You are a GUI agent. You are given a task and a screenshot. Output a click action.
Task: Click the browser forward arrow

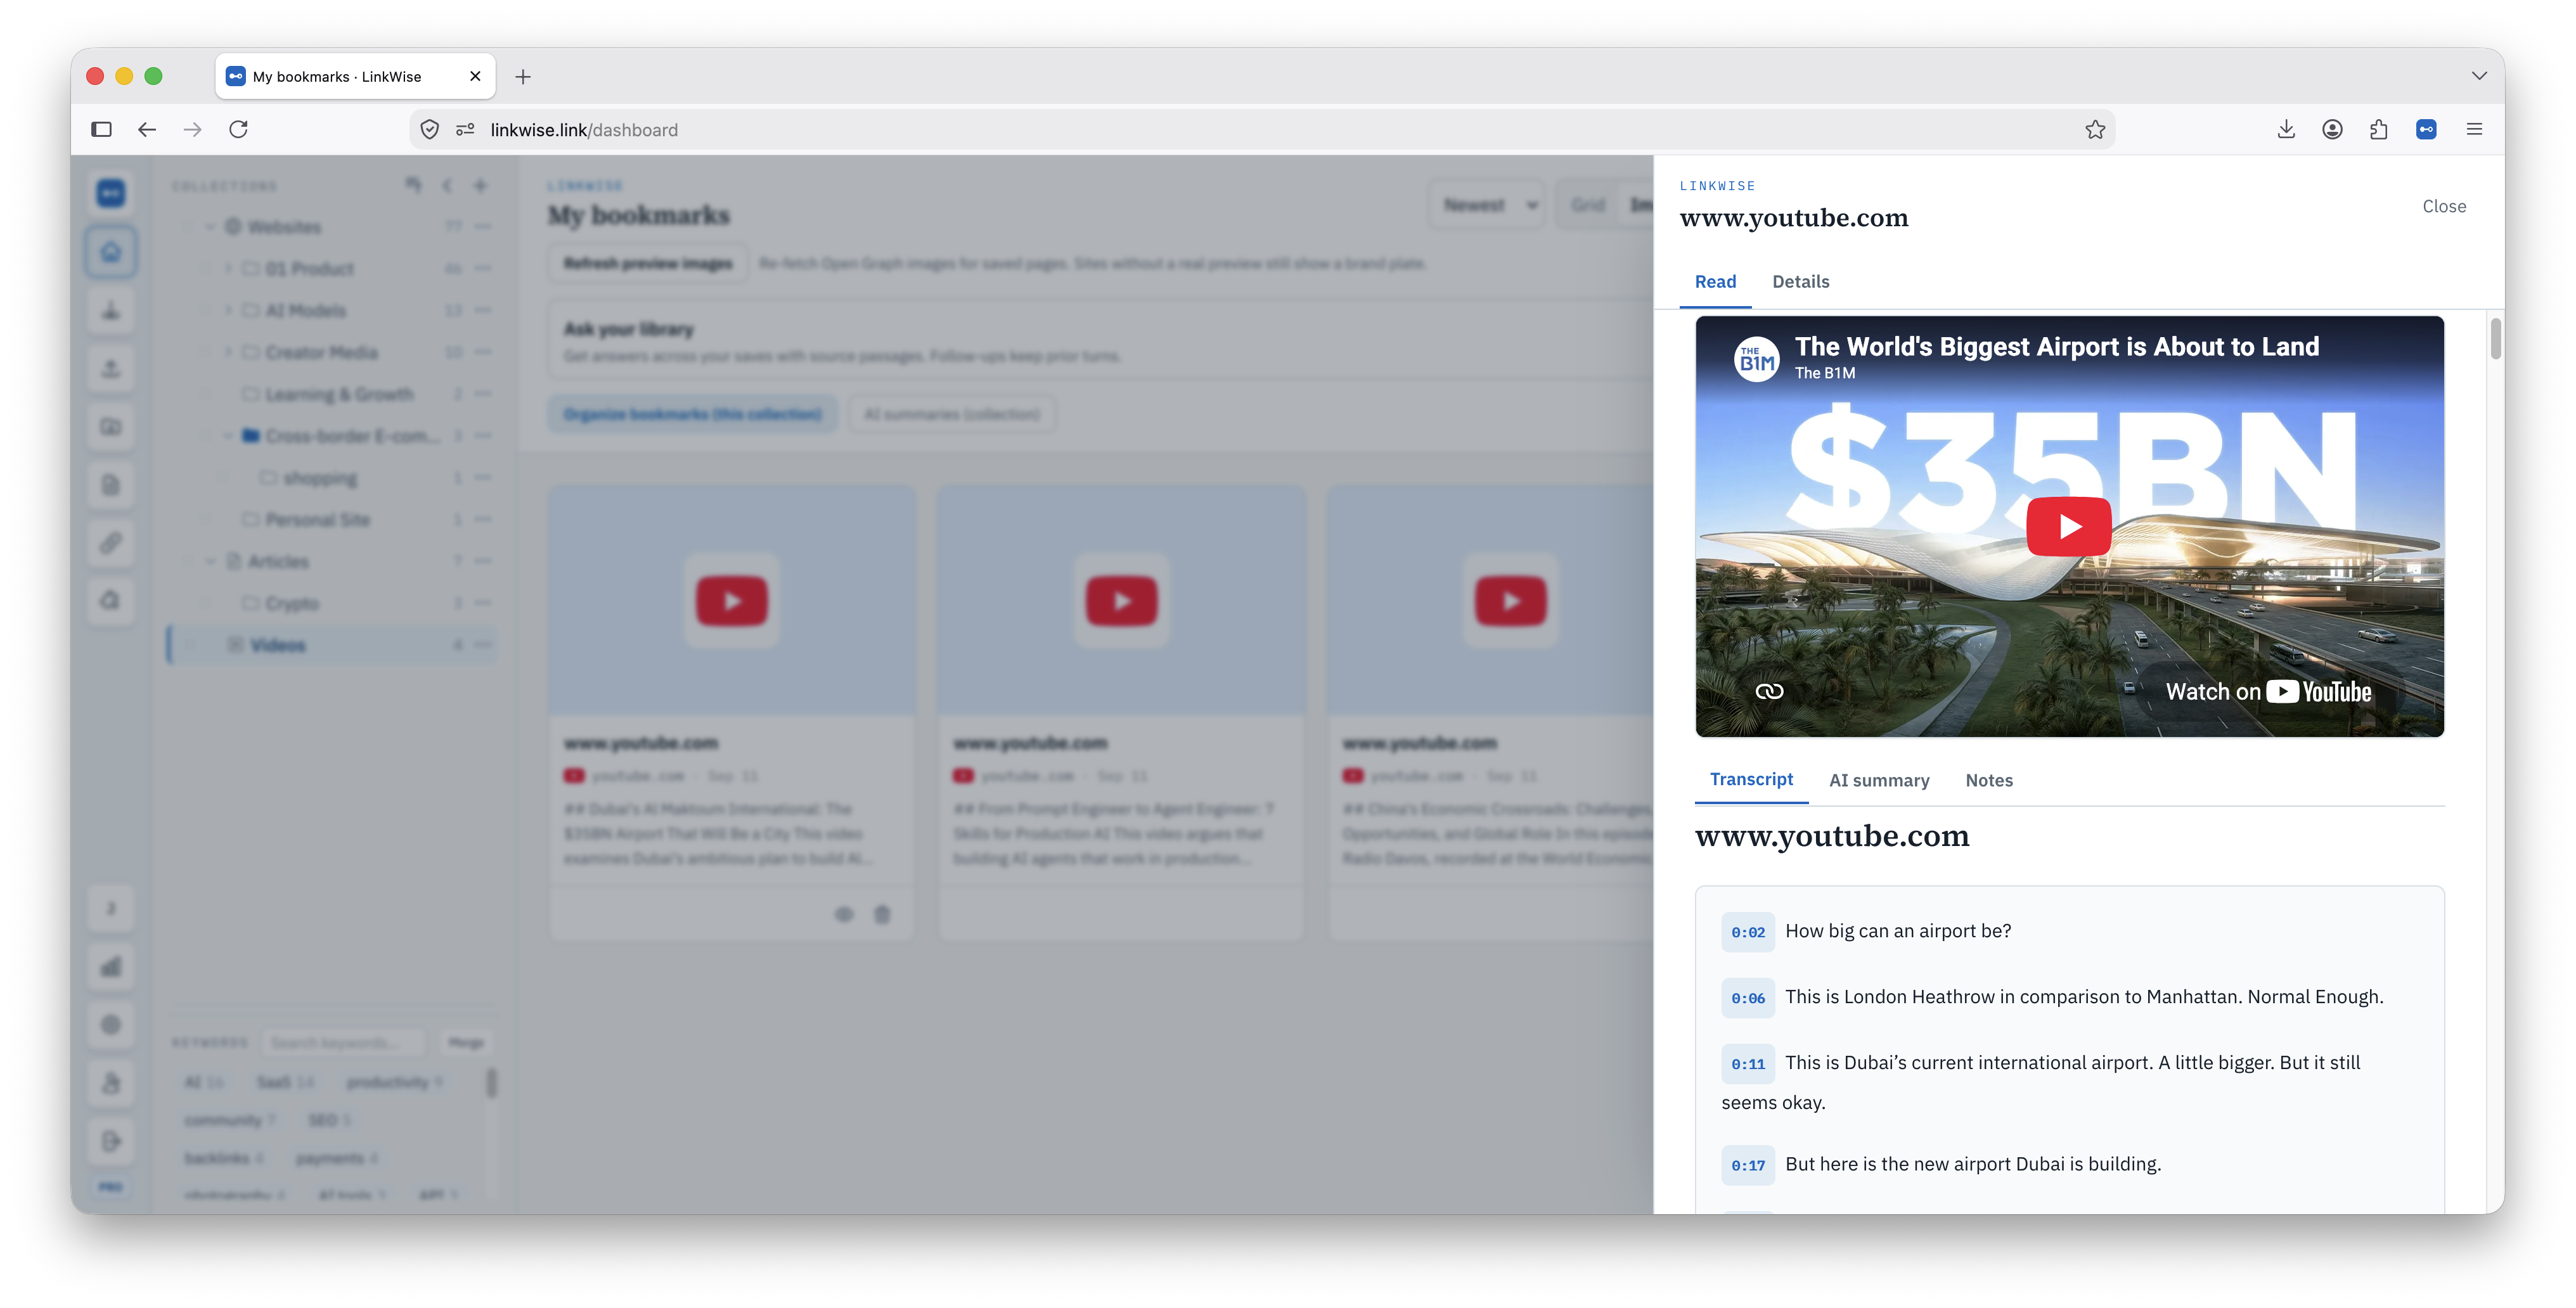(193, 129)
